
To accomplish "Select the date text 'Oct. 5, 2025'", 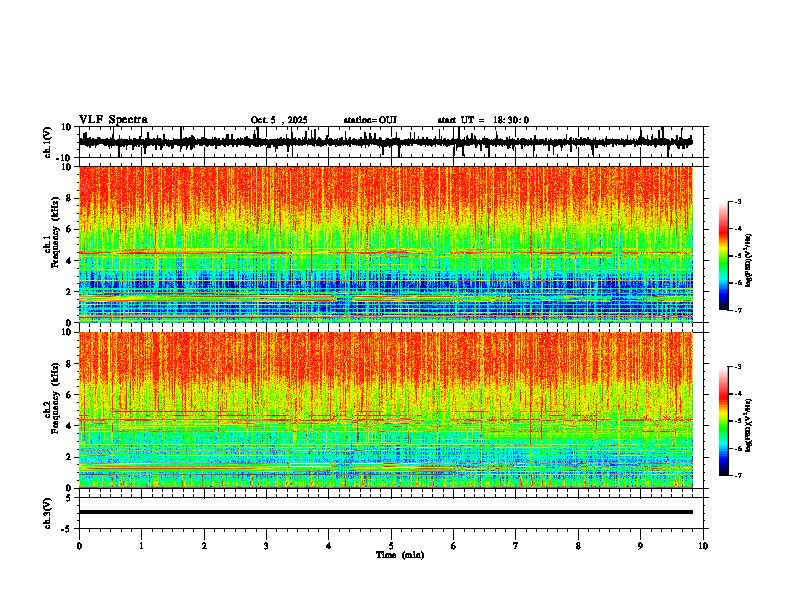I will coord(279,120).
